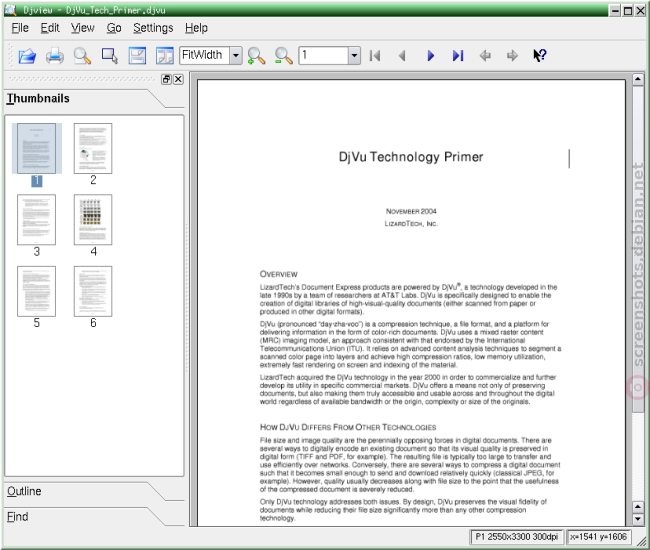650x550 pixels.
Task: Select page 4 thumbnail
Action: tap(93, 220)
